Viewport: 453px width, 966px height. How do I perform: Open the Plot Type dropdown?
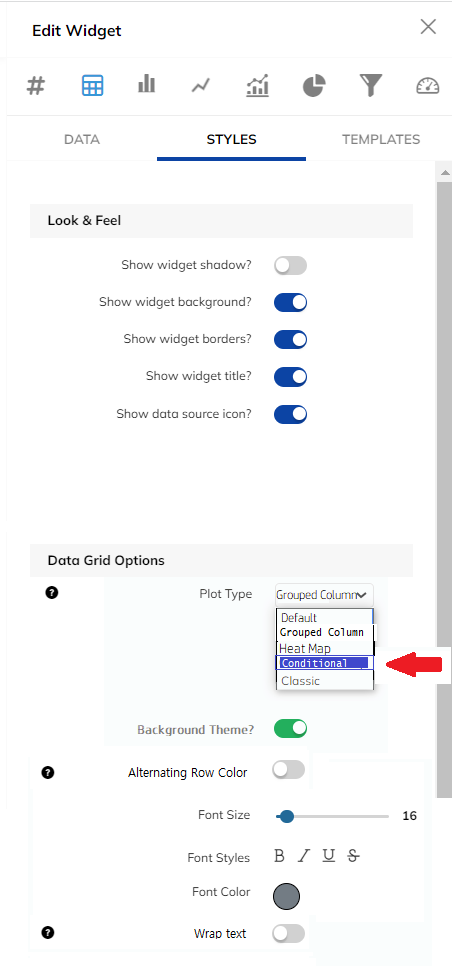coord(324,595)
